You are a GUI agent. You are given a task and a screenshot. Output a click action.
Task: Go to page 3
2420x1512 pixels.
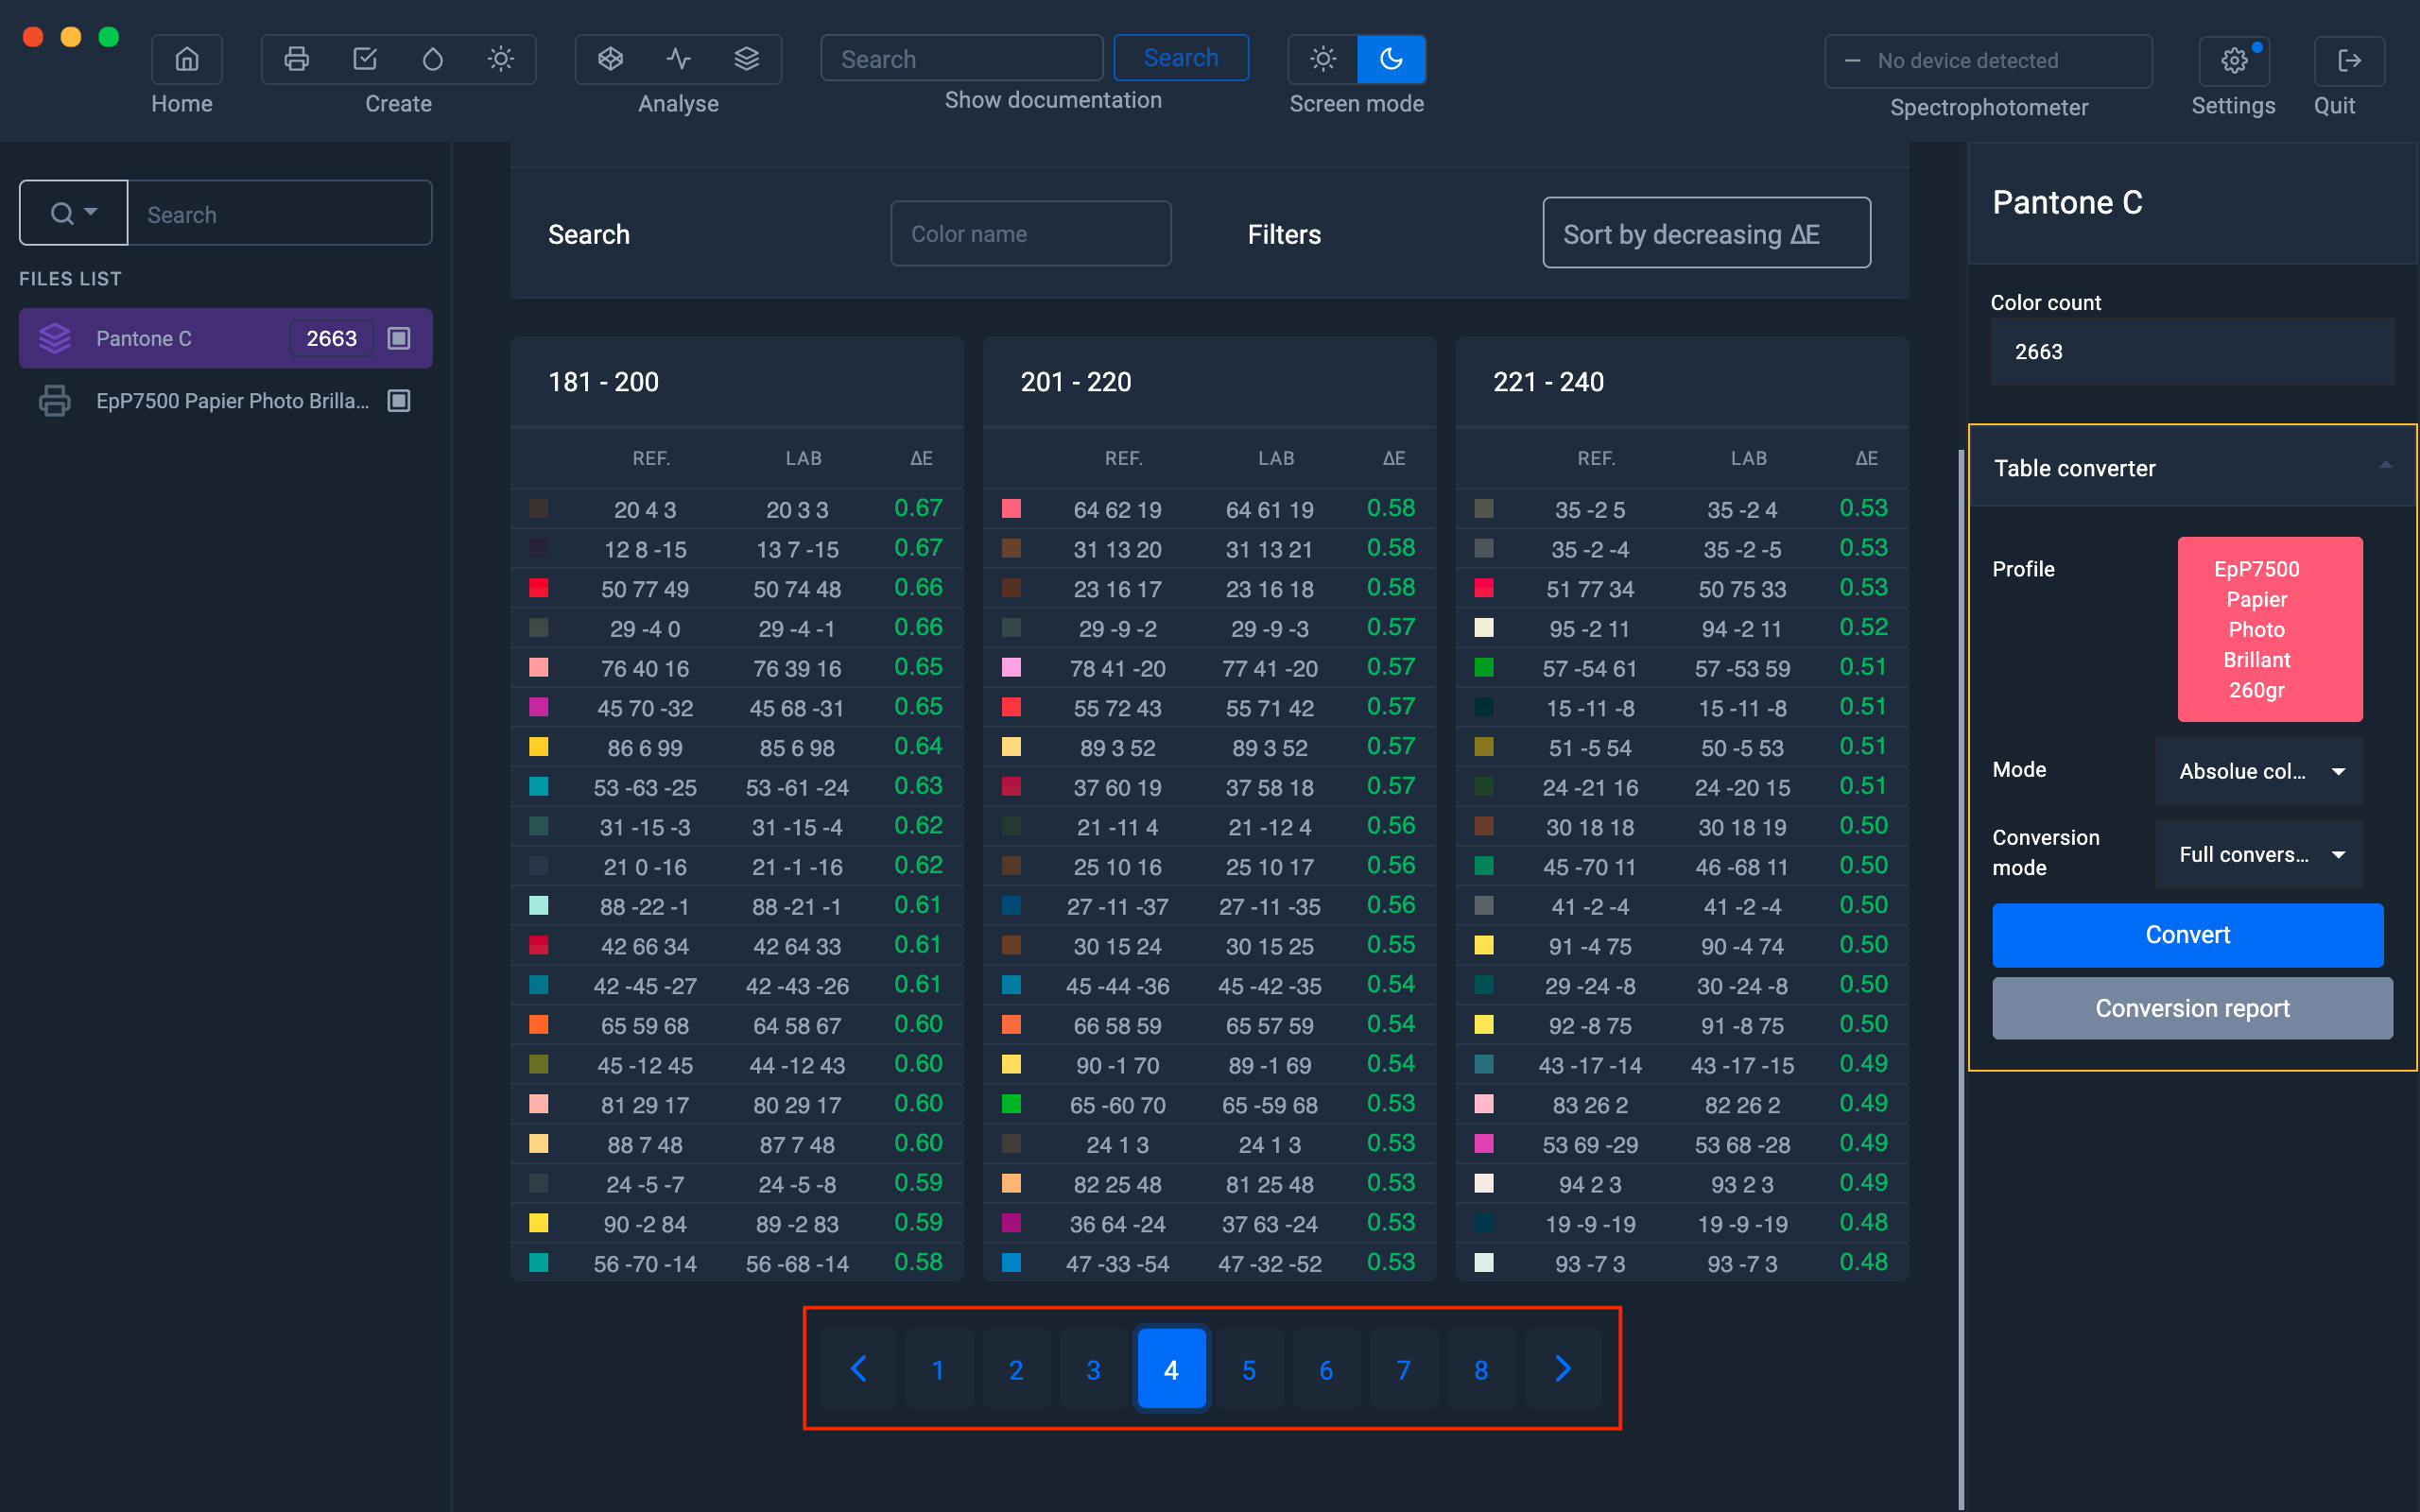click(1093, 1369)
